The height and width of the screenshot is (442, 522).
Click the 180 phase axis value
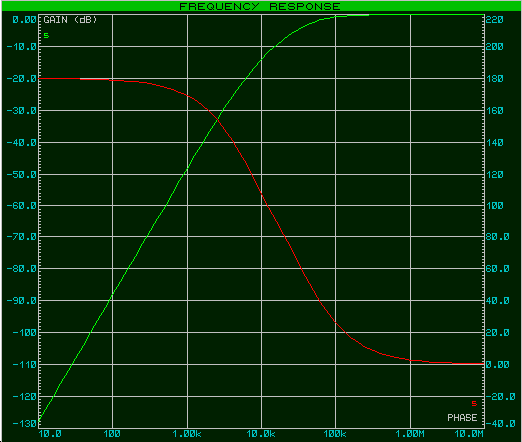point(495,79)
